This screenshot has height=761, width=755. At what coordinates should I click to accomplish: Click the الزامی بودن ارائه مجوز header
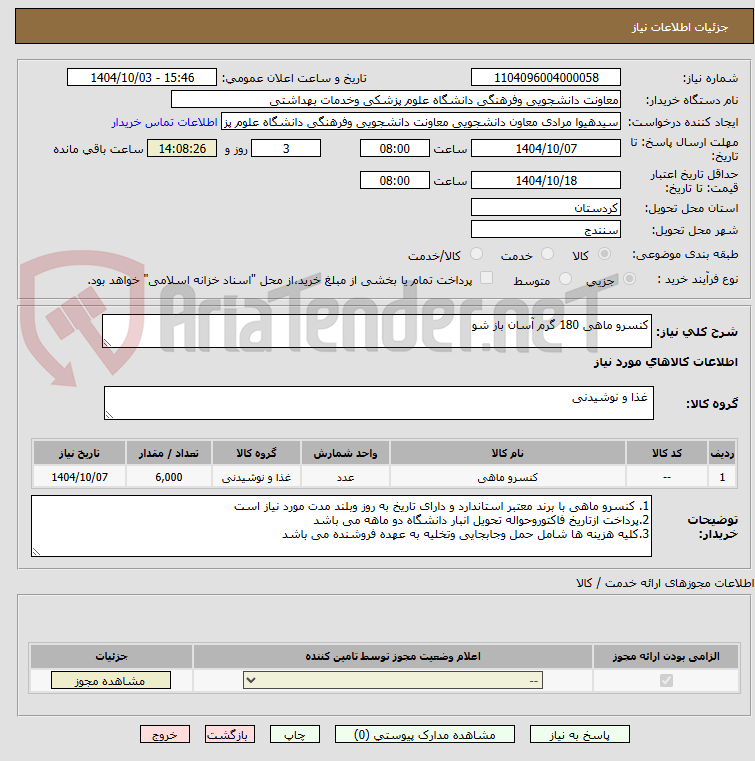pos(666,656)
